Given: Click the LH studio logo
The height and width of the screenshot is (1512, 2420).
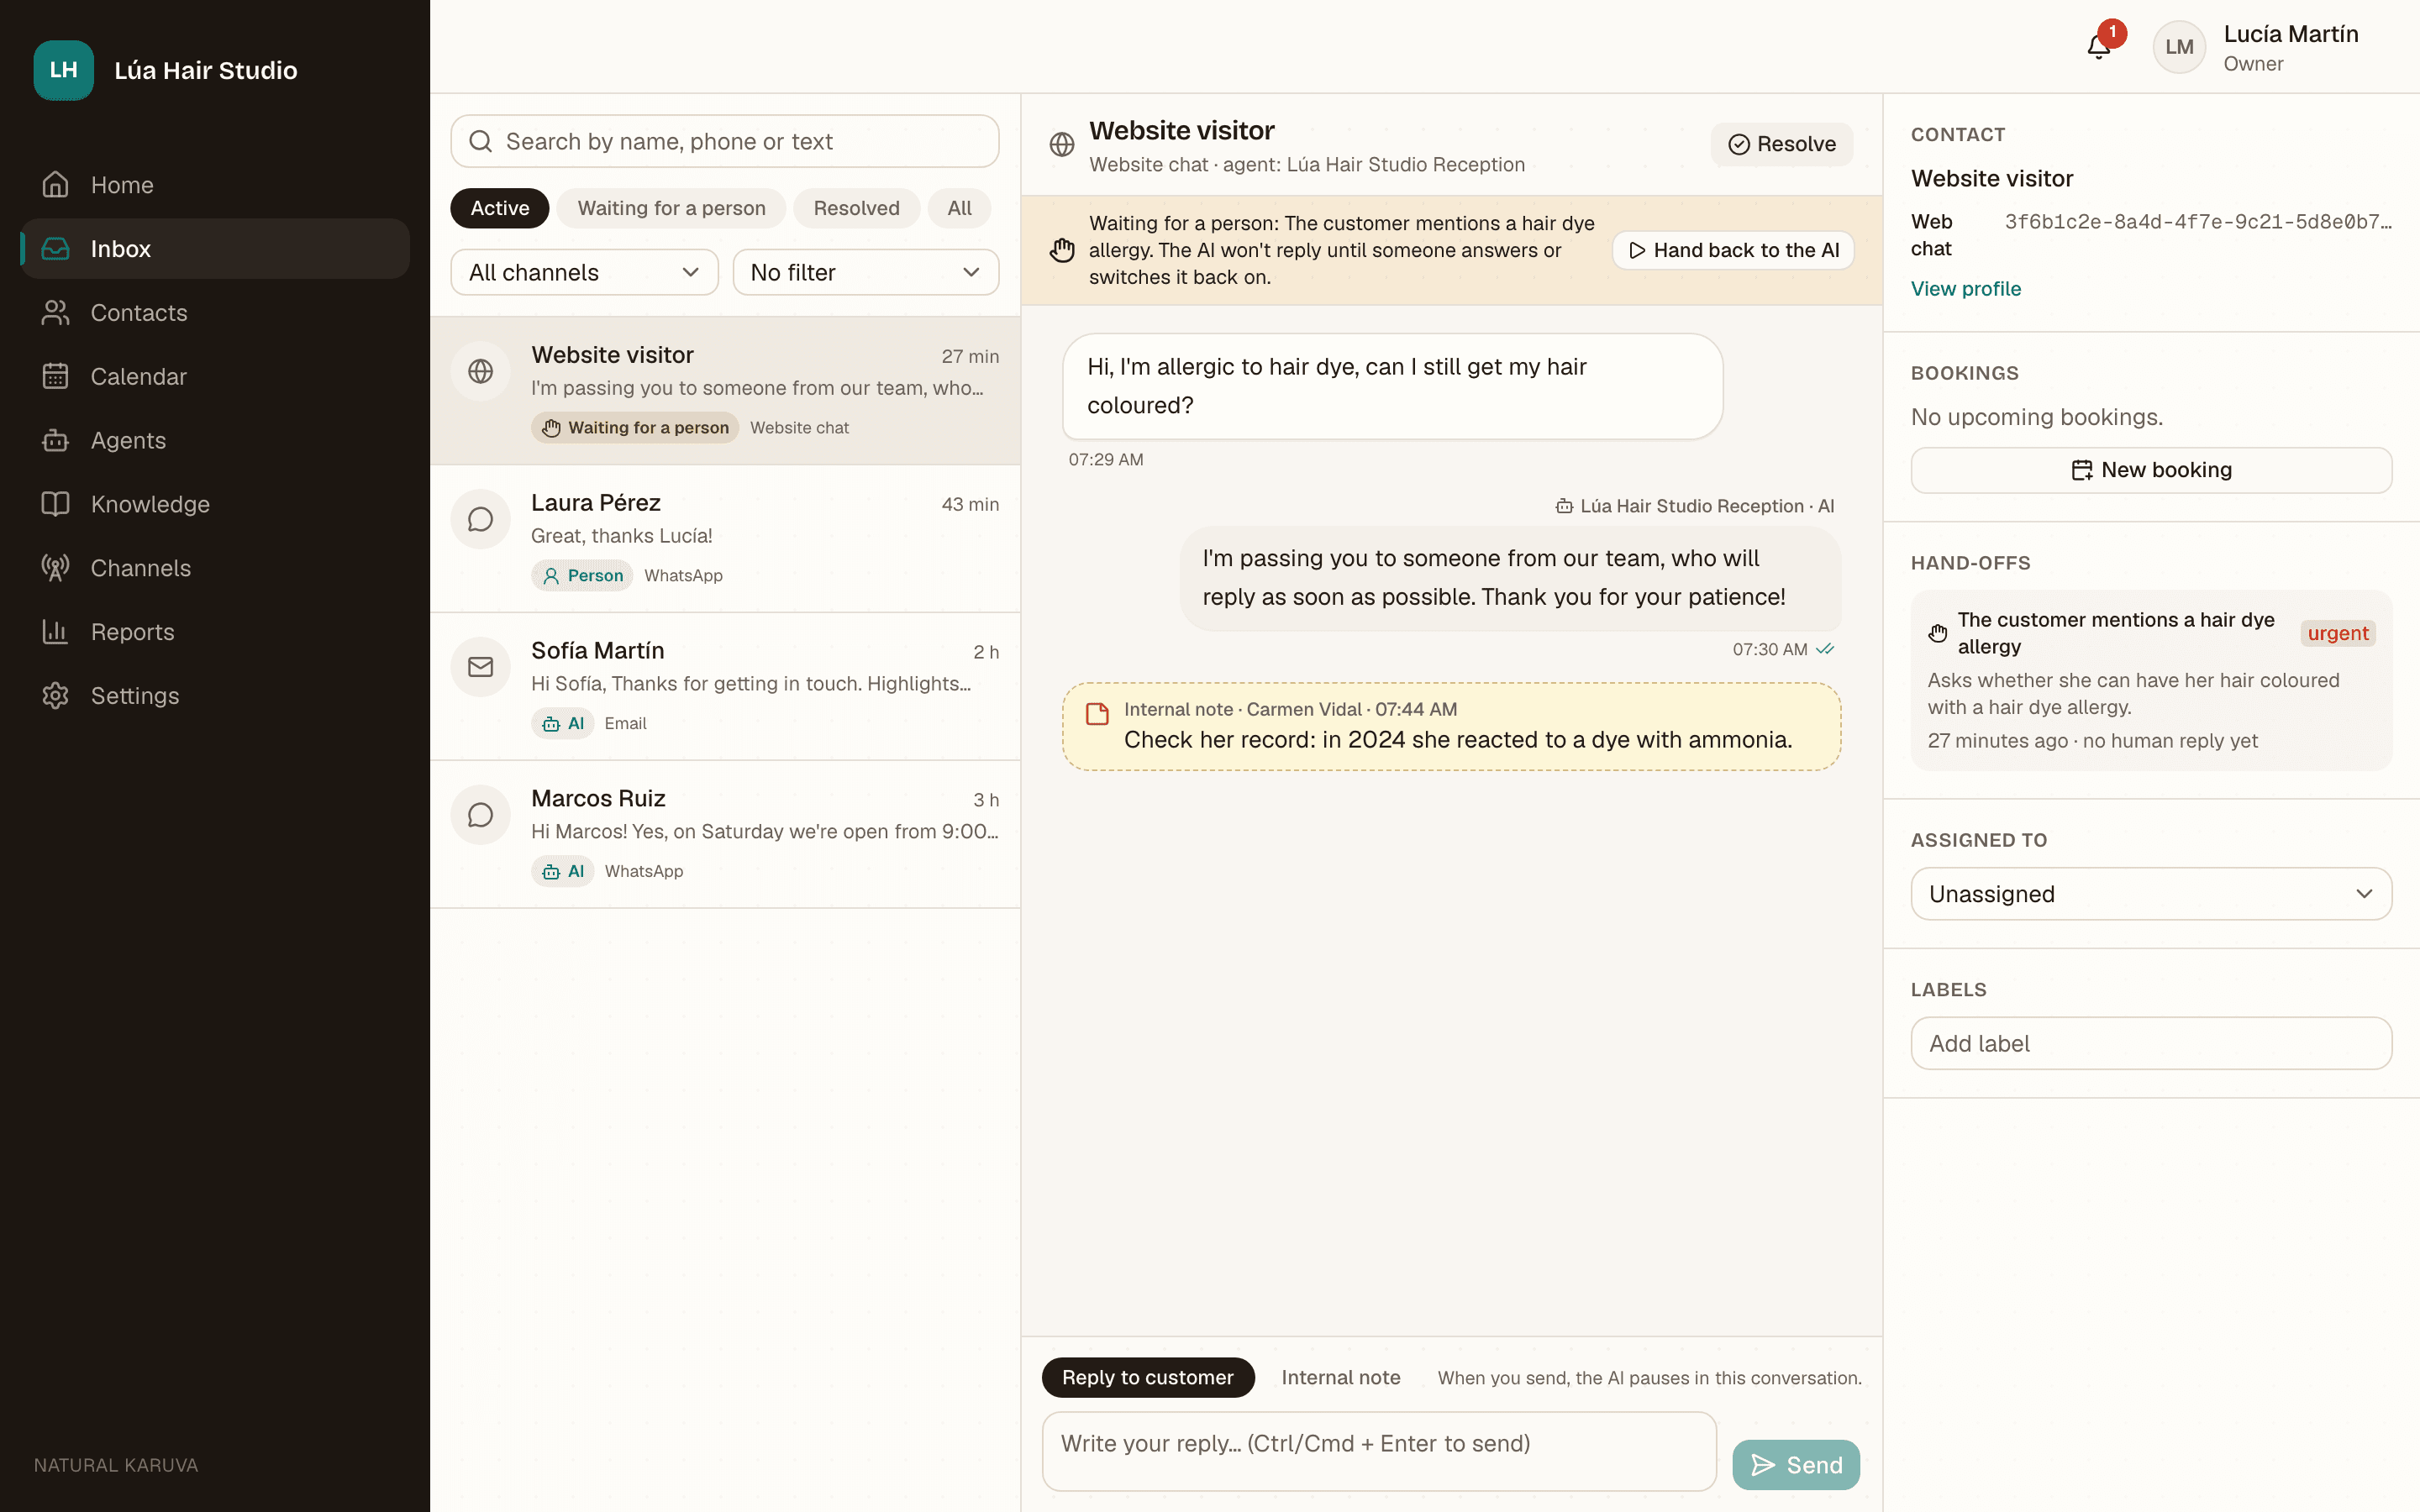Looking at the screenshot, I should (x=64, y=70).
